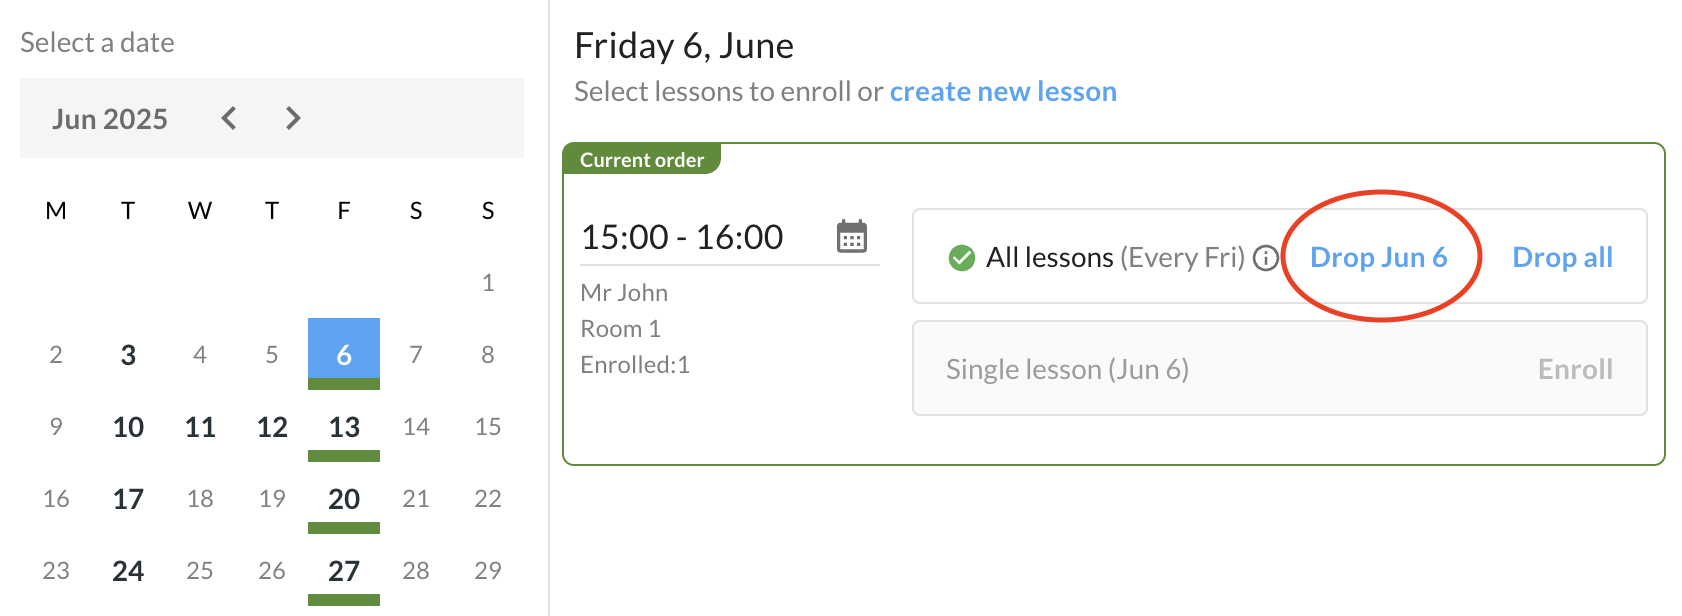Select June 10 in the calendar
The image size is (1682, 616).
tap(128, 427)
